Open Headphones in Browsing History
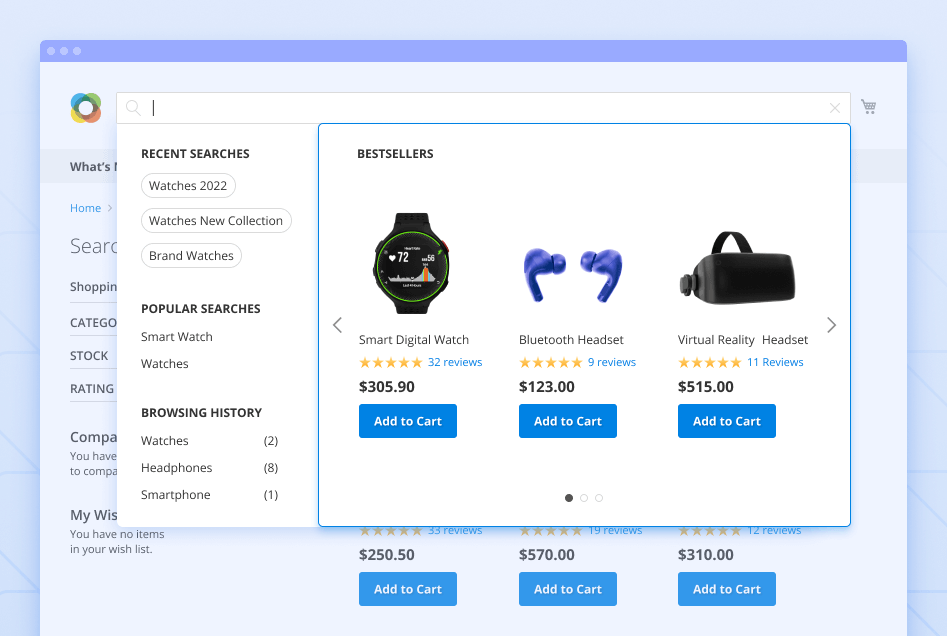The image size is (947, 636). click(177, 467)
